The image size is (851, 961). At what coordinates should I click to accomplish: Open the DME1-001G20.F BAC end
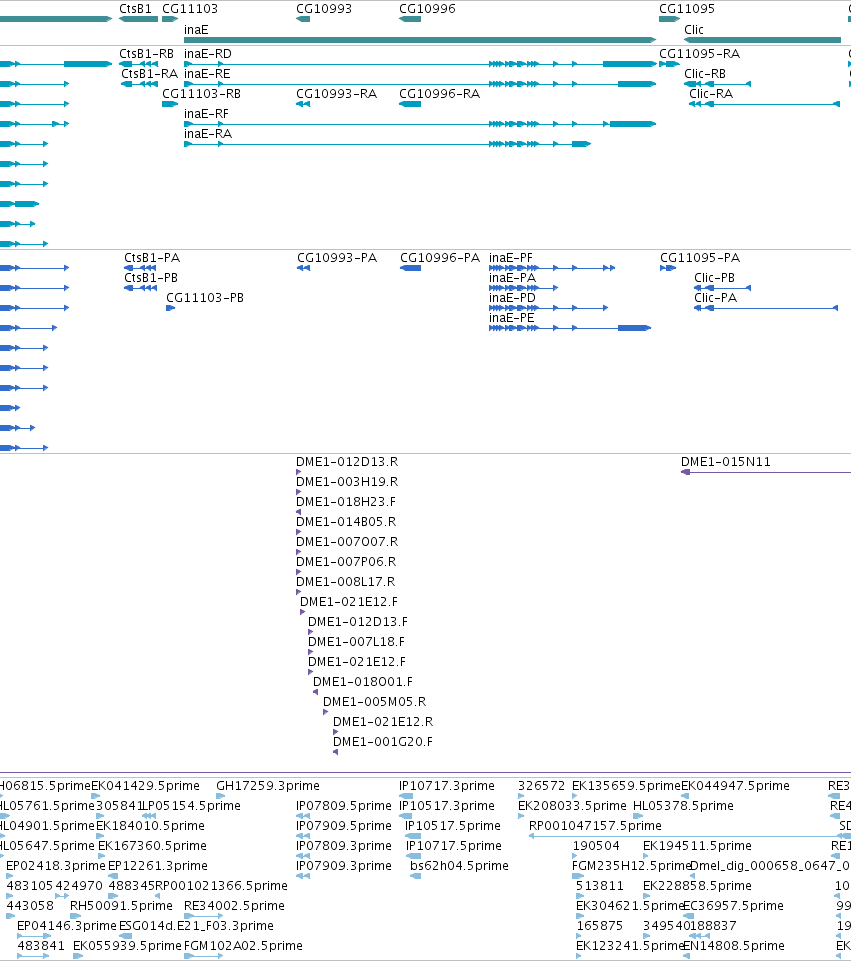point(335,752)
